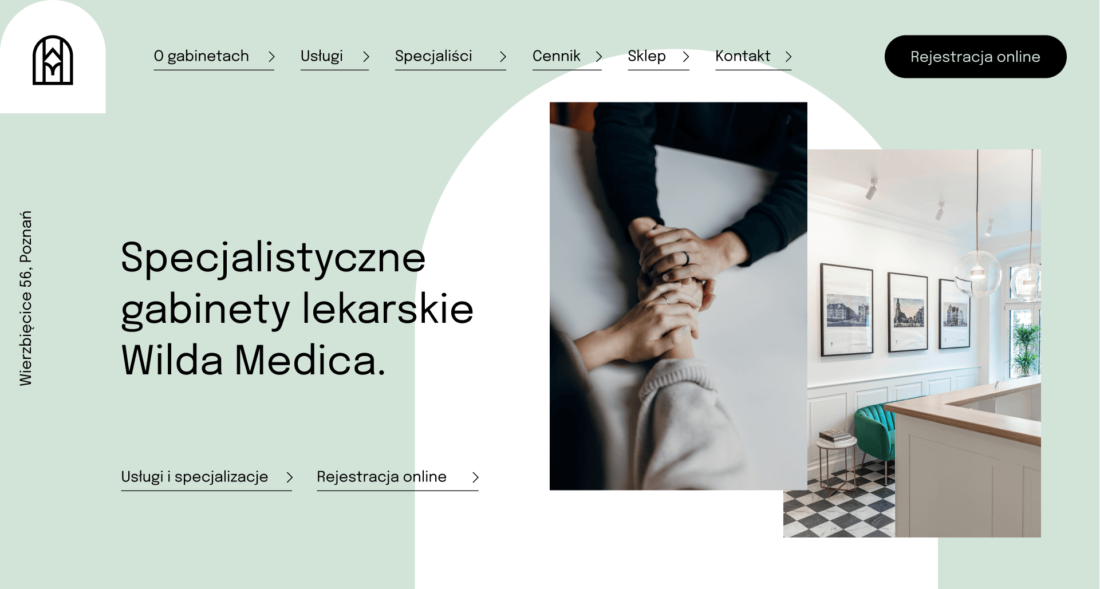This screenshot has height=589, width=1100.
Task: Click arrow after bottom Rejestracja online link
Action: coord(475,478)
